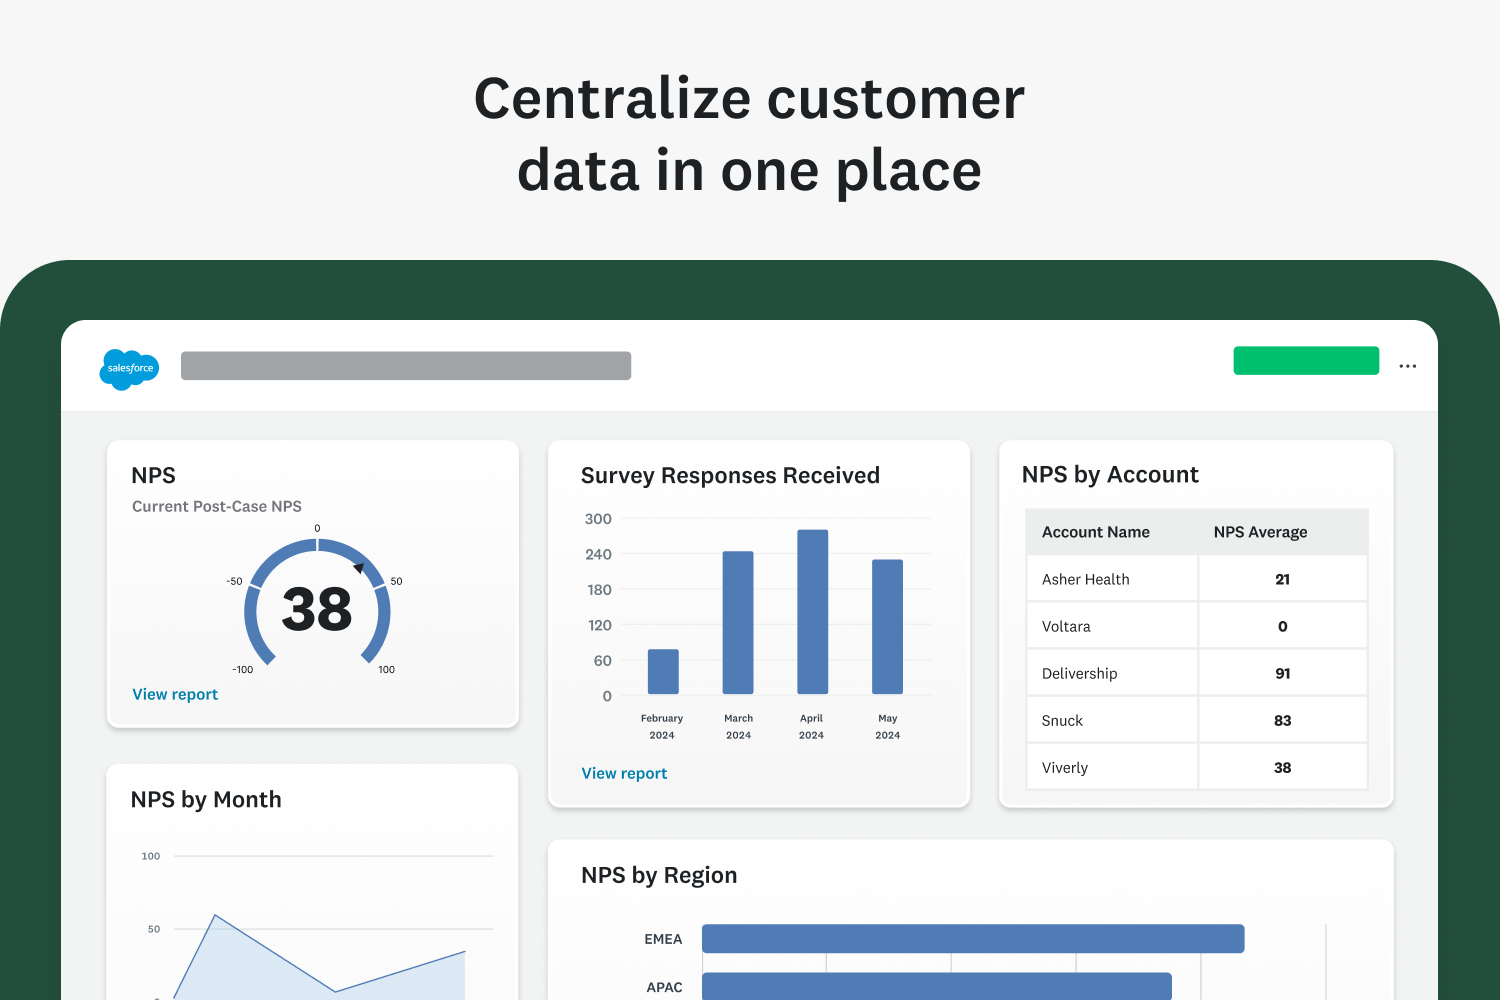Select the April 2024 bar
The image size is (1500, 1000).
coord(812,611)
